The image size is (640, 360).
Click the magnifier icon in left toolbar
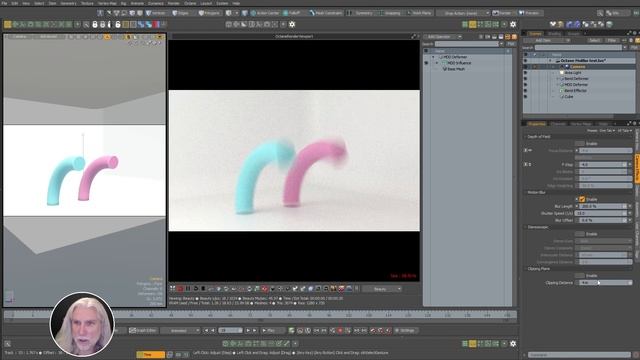[86, 24]
